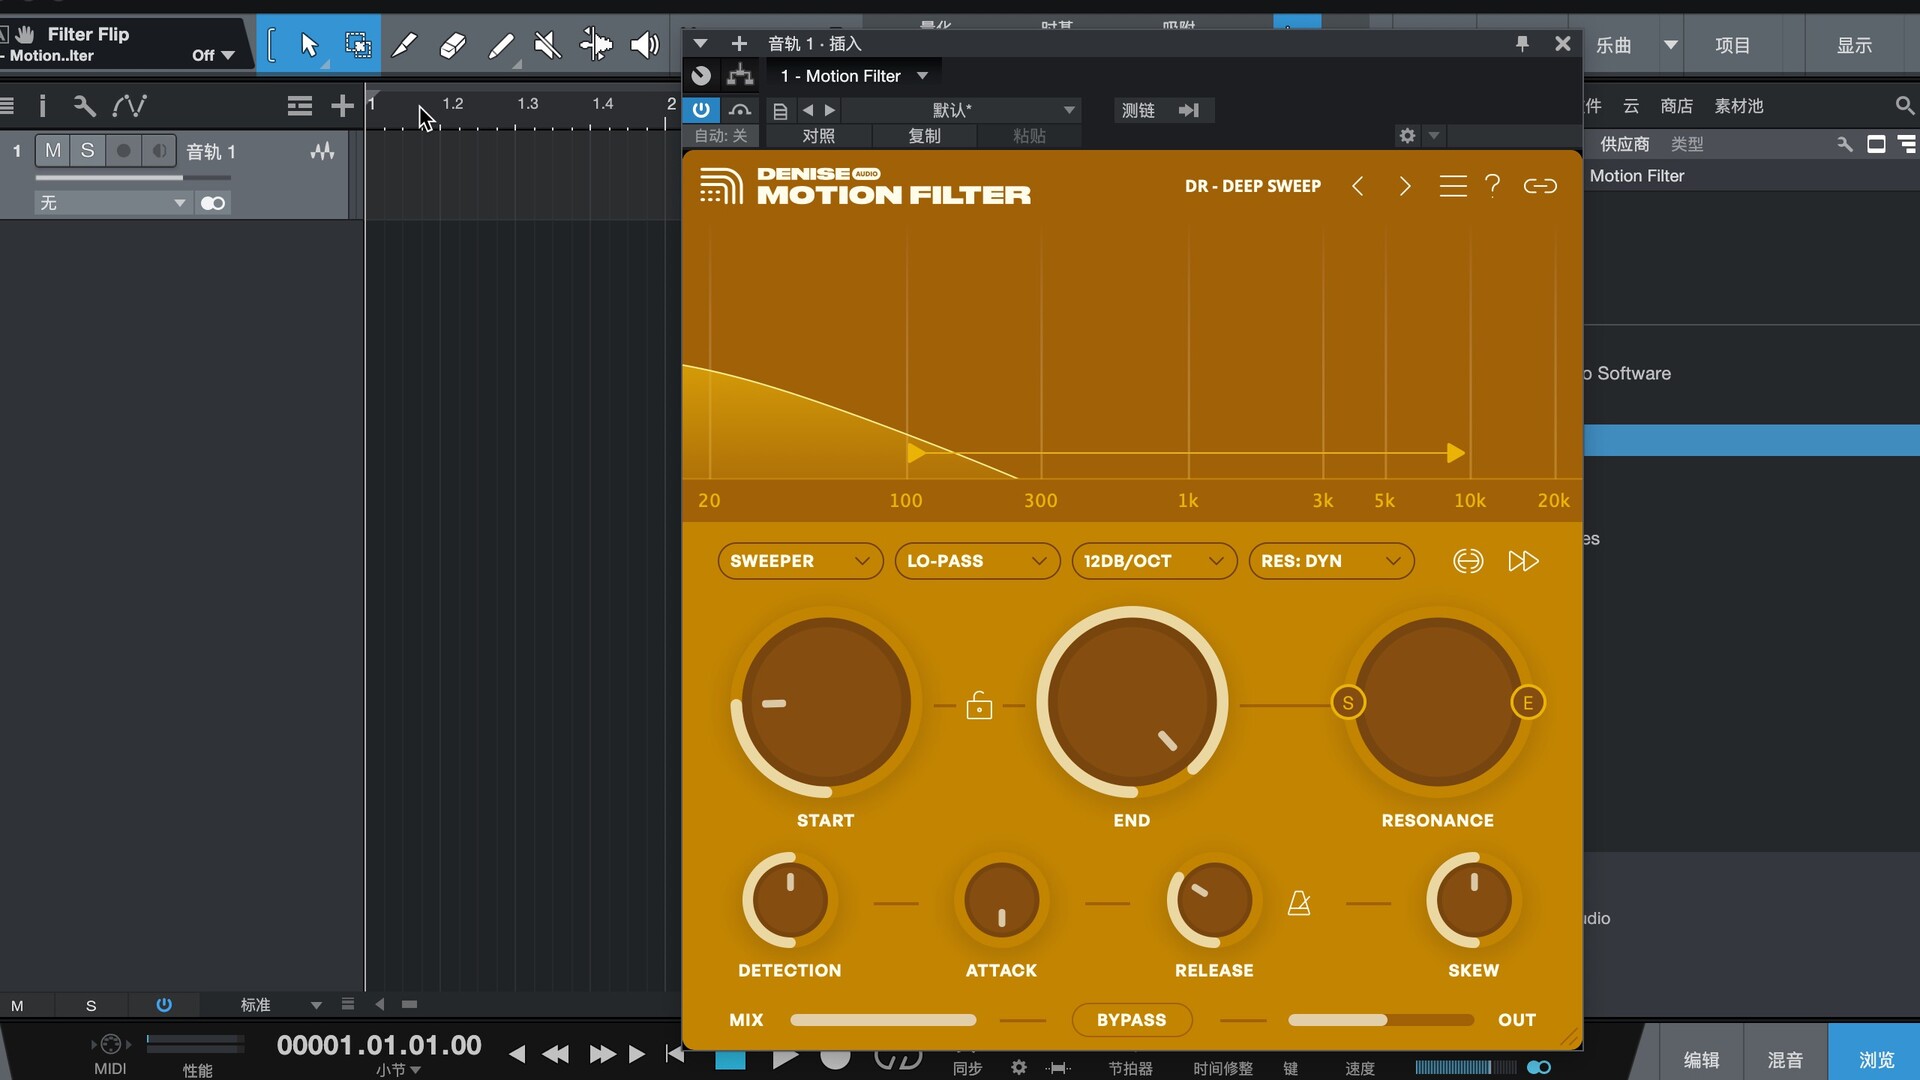Click the metronome sync icon near Release
The image size is (1920, 1080).
[1299, 903]
